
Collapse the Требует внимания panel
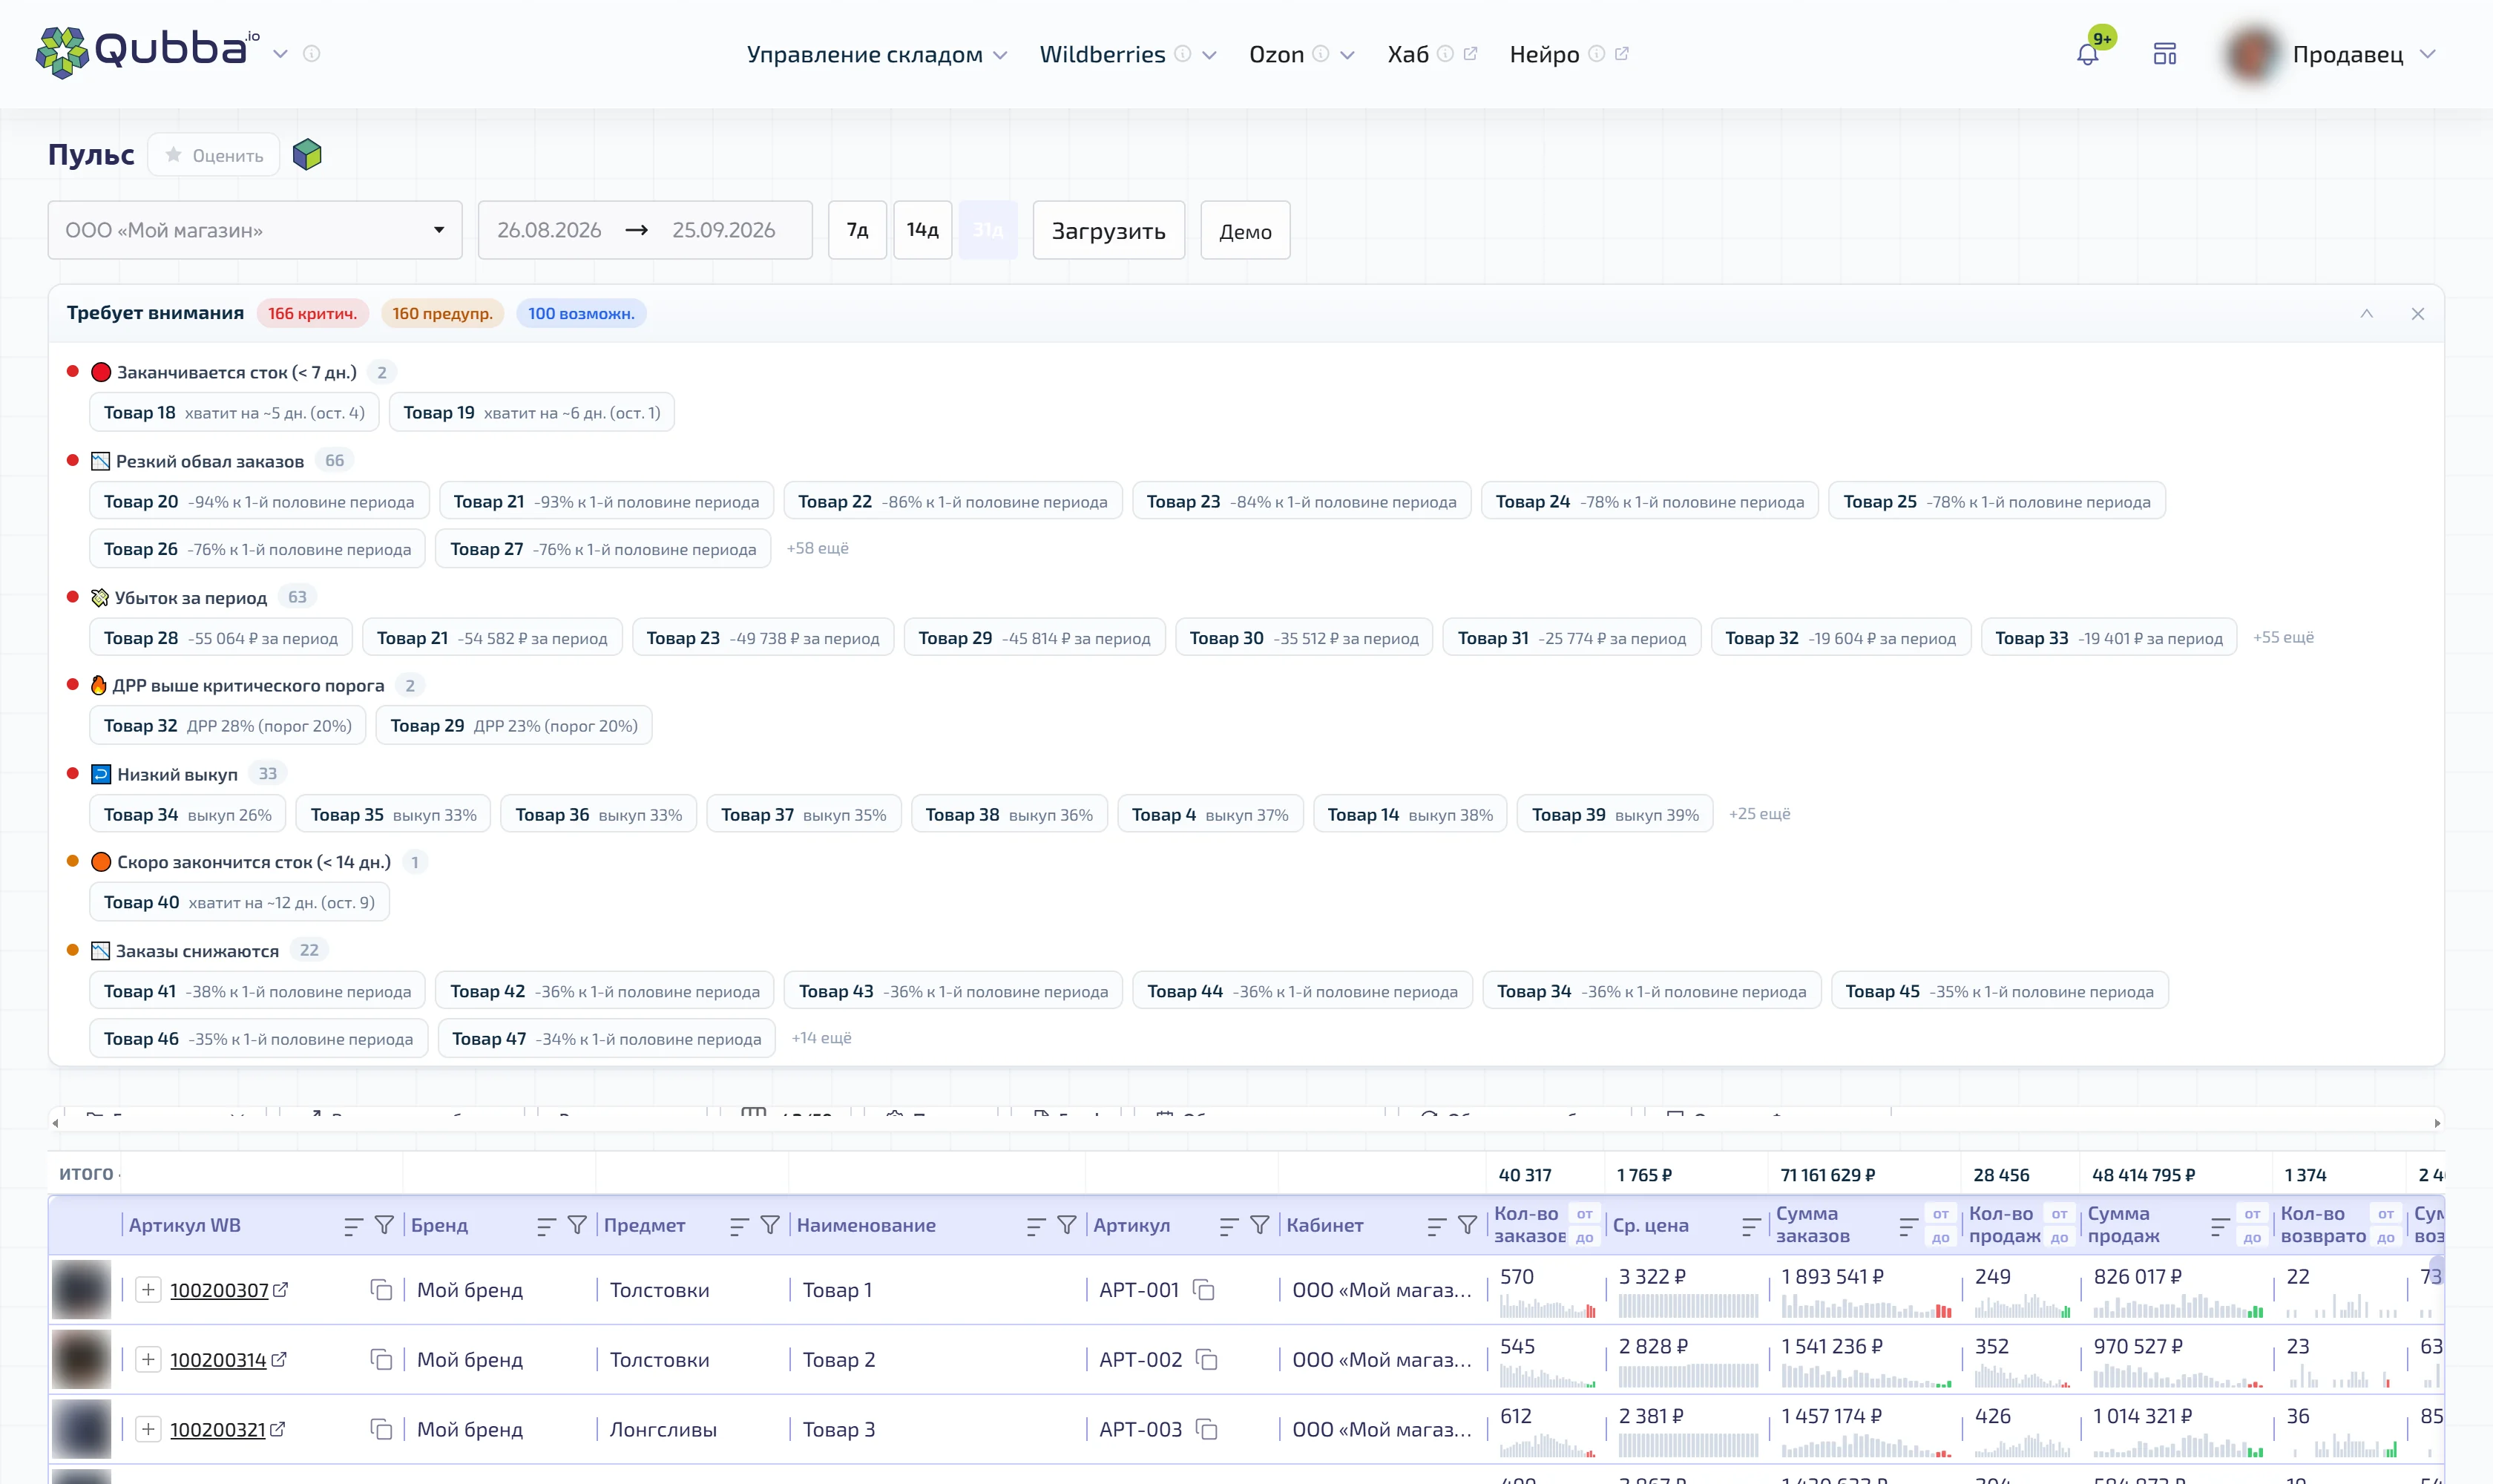click(x=2366, y=314)
